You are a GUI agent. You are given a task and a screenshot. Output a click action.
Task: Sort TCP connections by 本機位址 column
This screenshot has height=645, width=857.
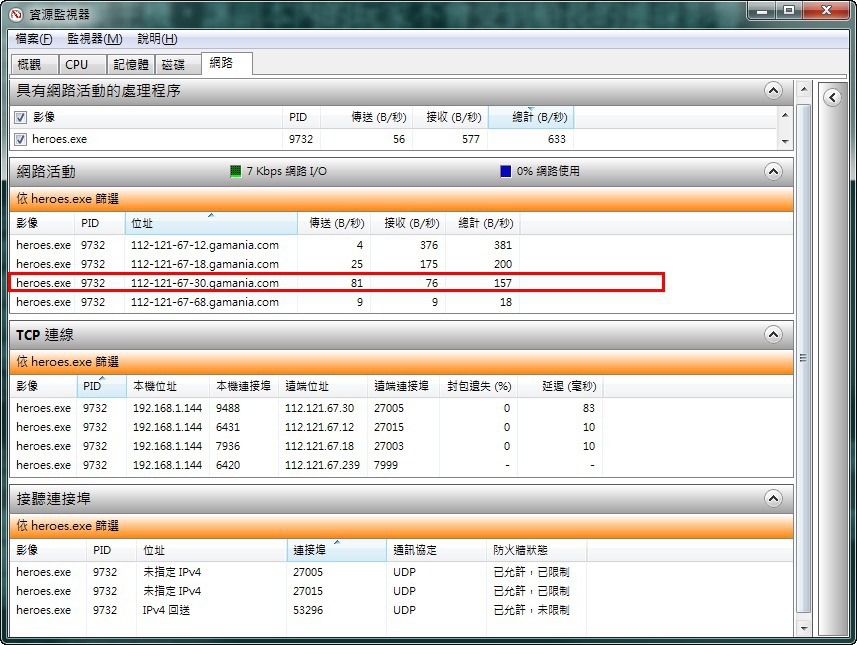[x=168, y=386]
